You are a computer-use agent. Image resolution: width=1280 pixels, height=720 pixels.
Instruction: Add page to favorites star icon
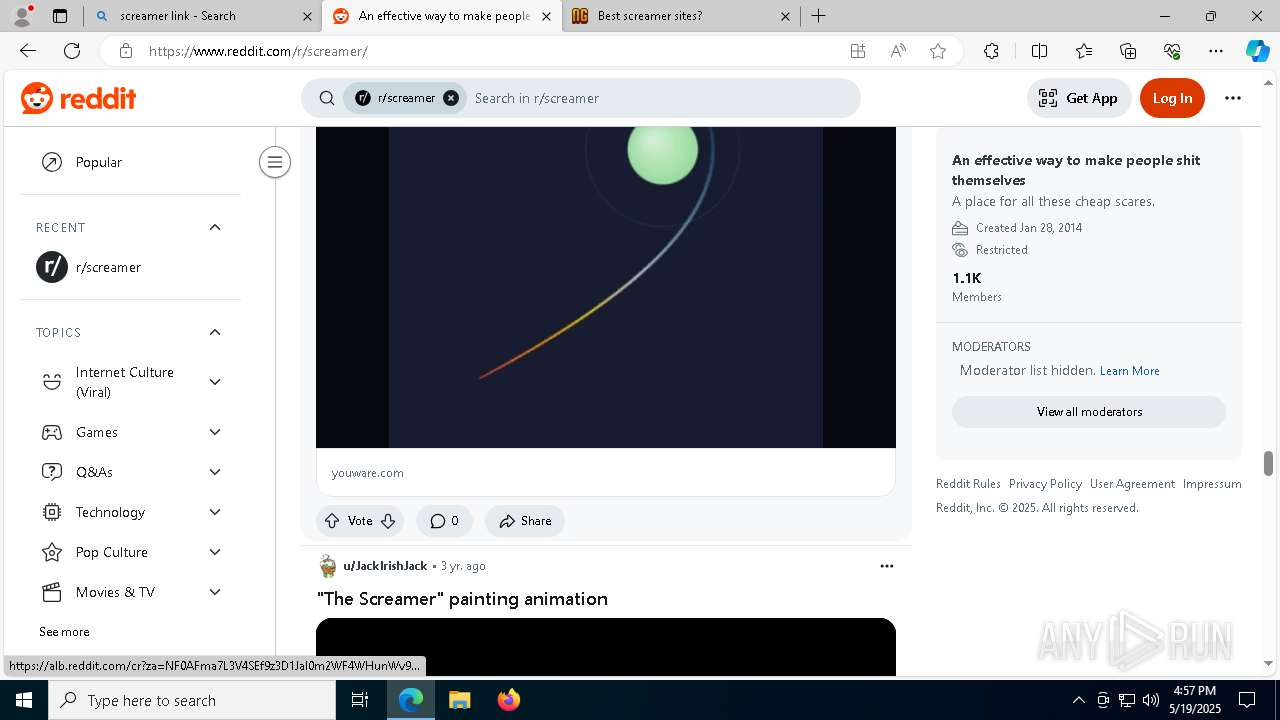(x=938, y=51)
